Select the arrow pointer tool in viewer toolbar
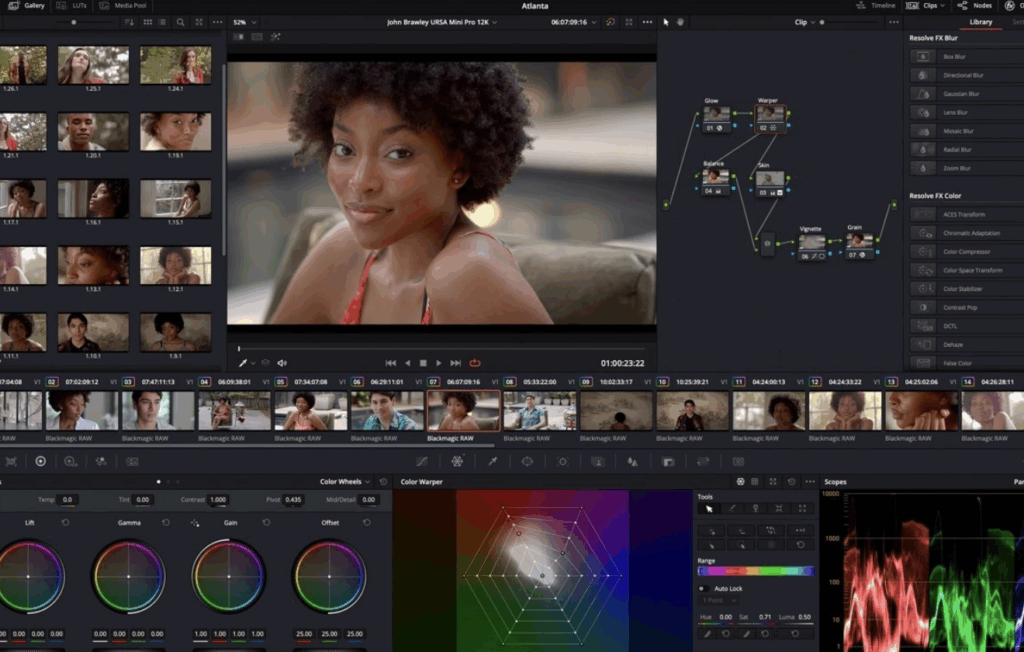 (666, 22)
